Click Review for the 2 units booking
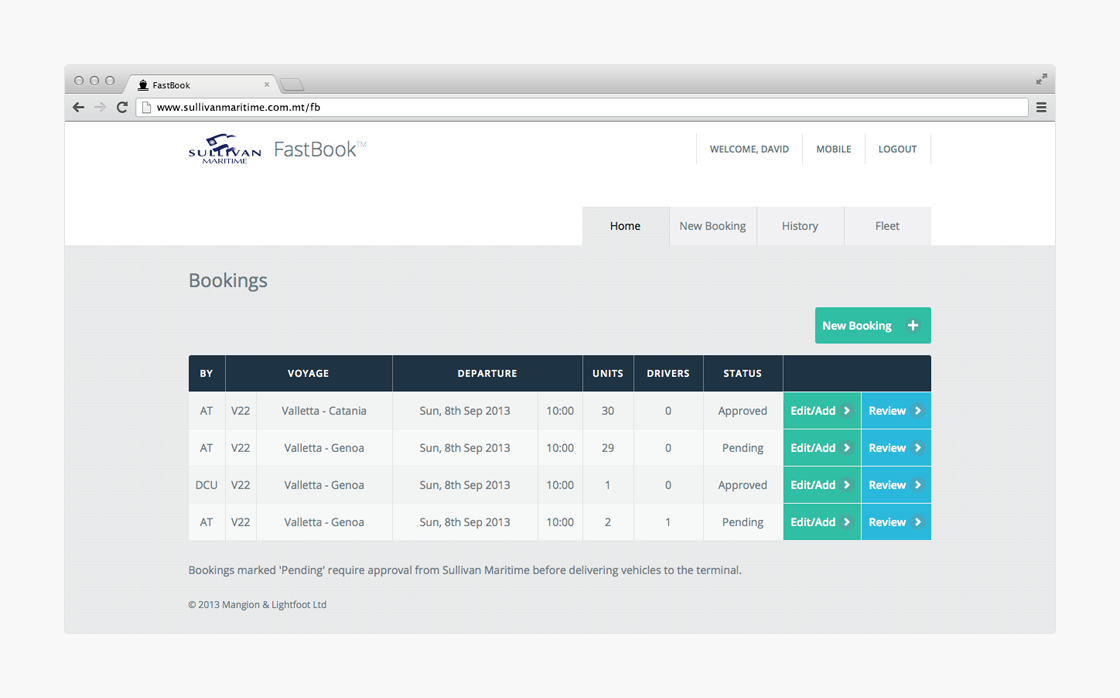This screenshot has width=1120, height=698. pyautogui.click(x=896, y=522)
